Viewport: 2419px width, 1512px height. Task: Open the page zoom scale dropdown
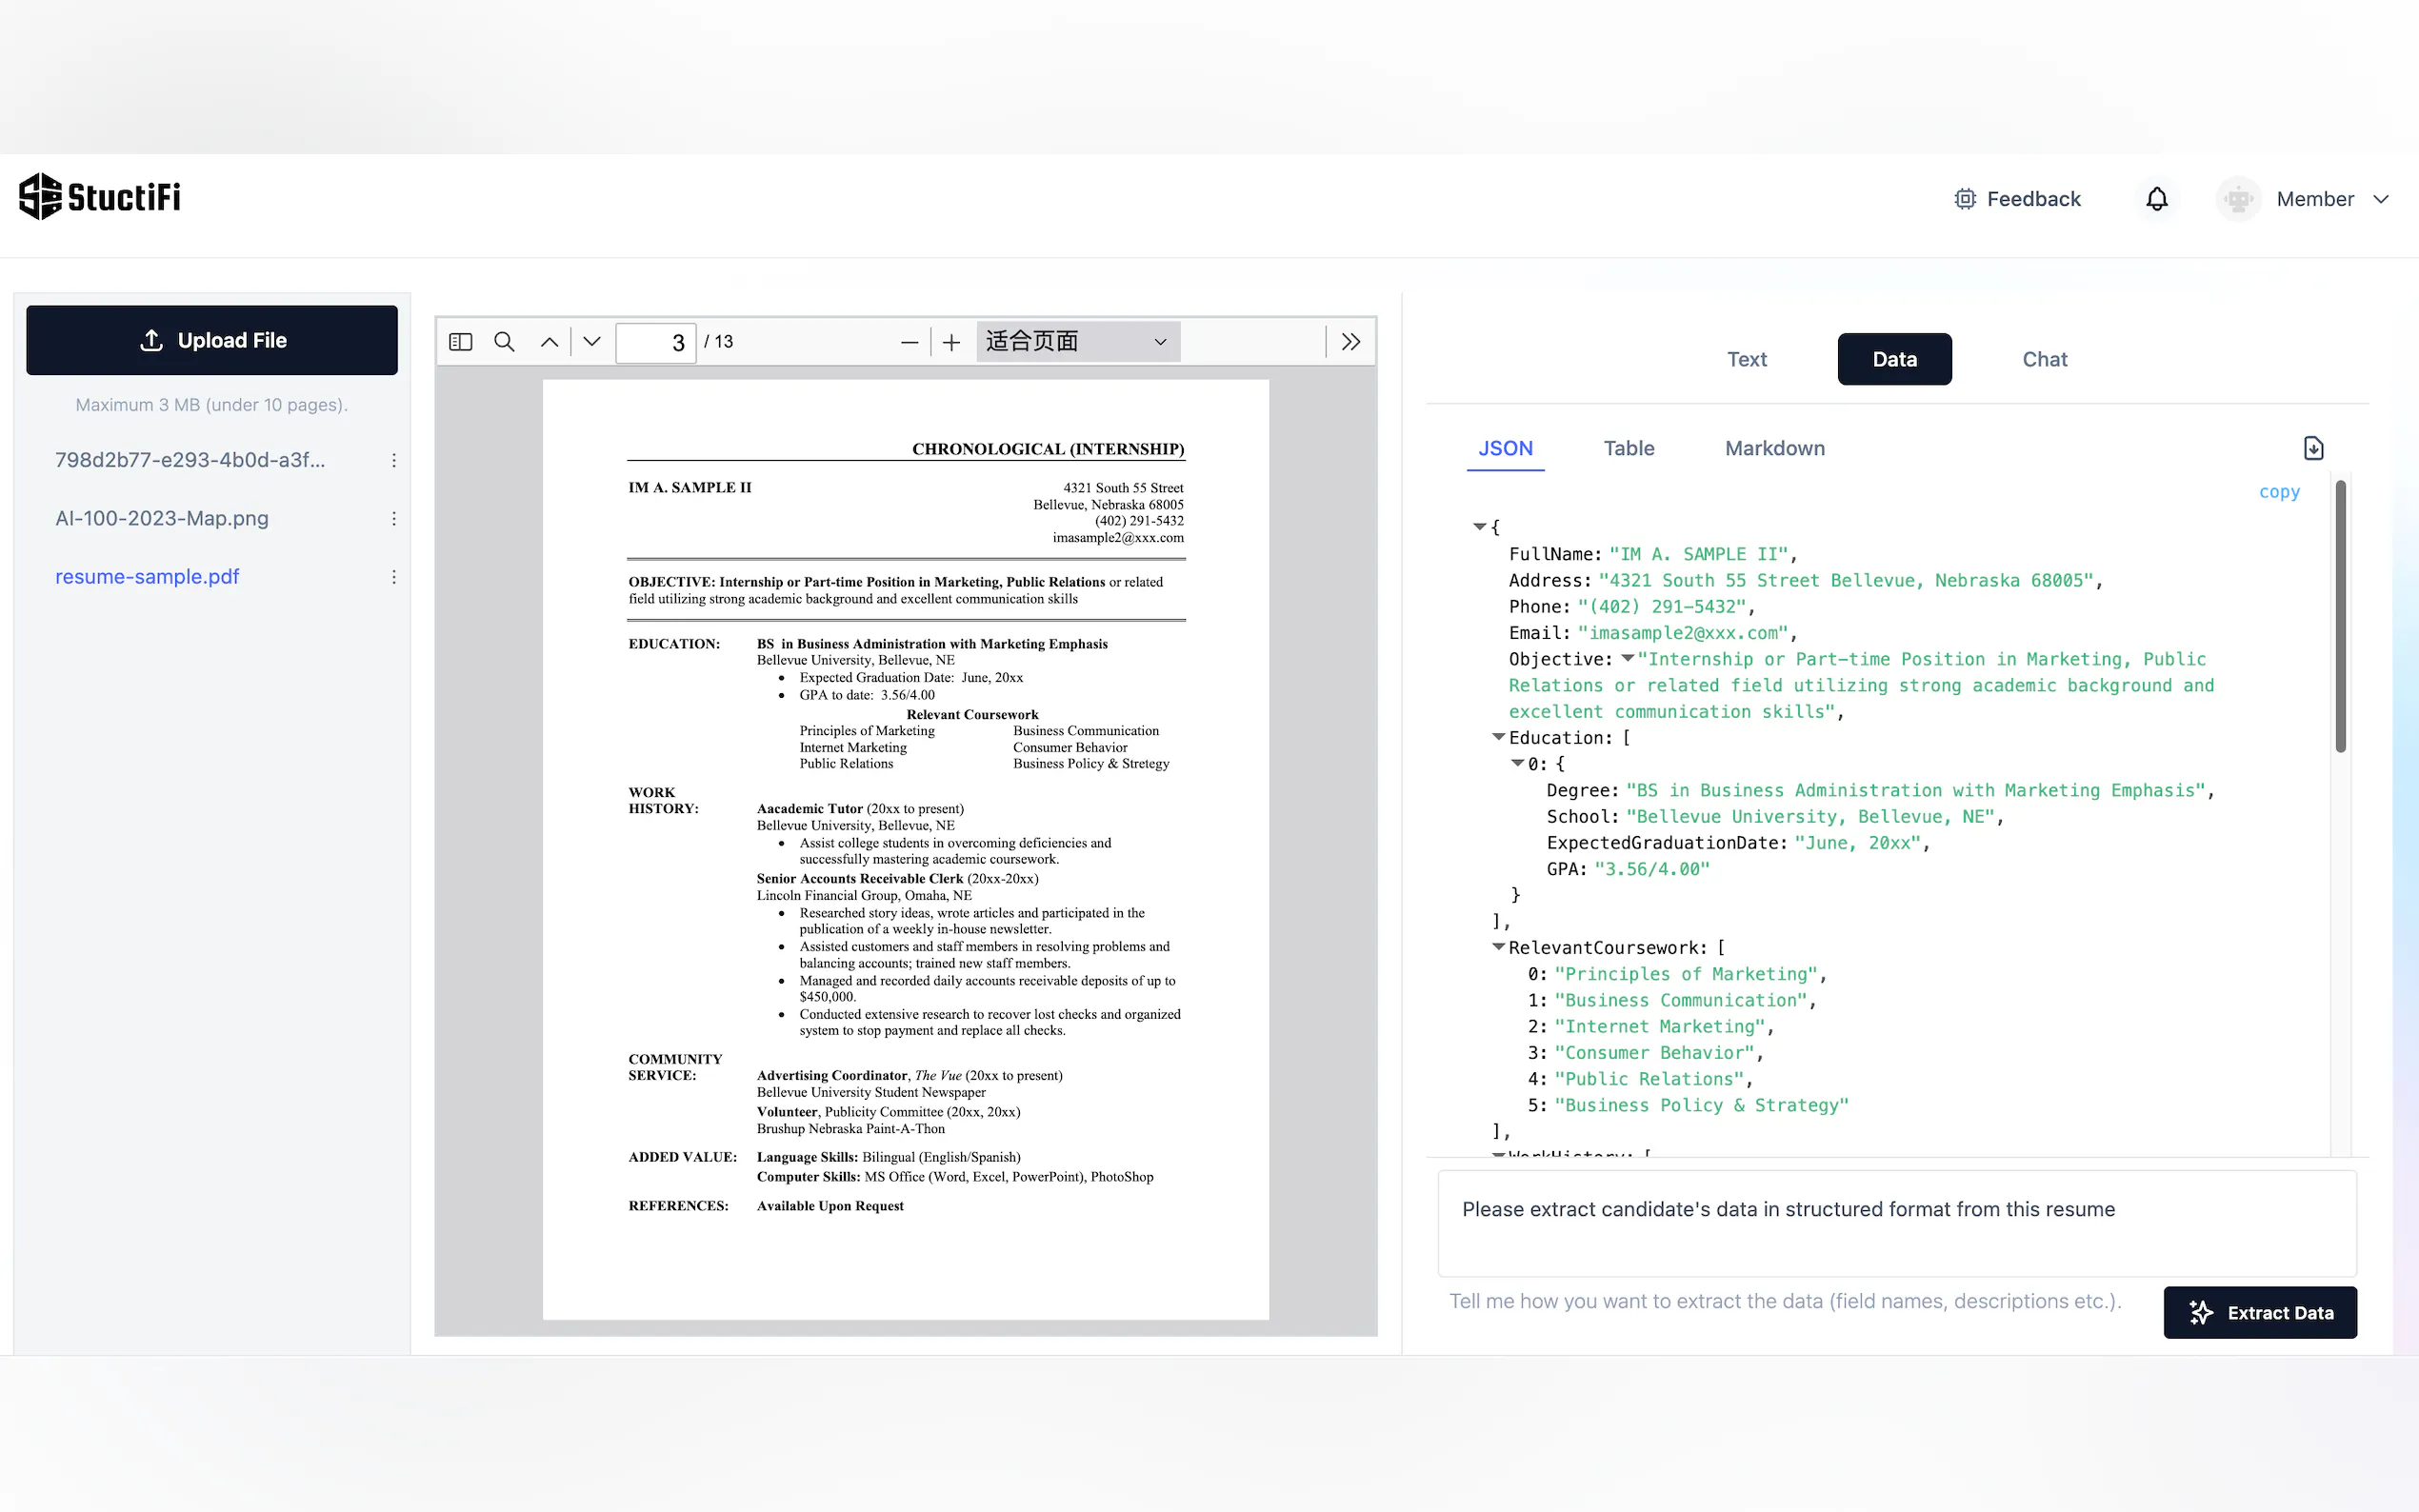click(x=1077, y=342)
